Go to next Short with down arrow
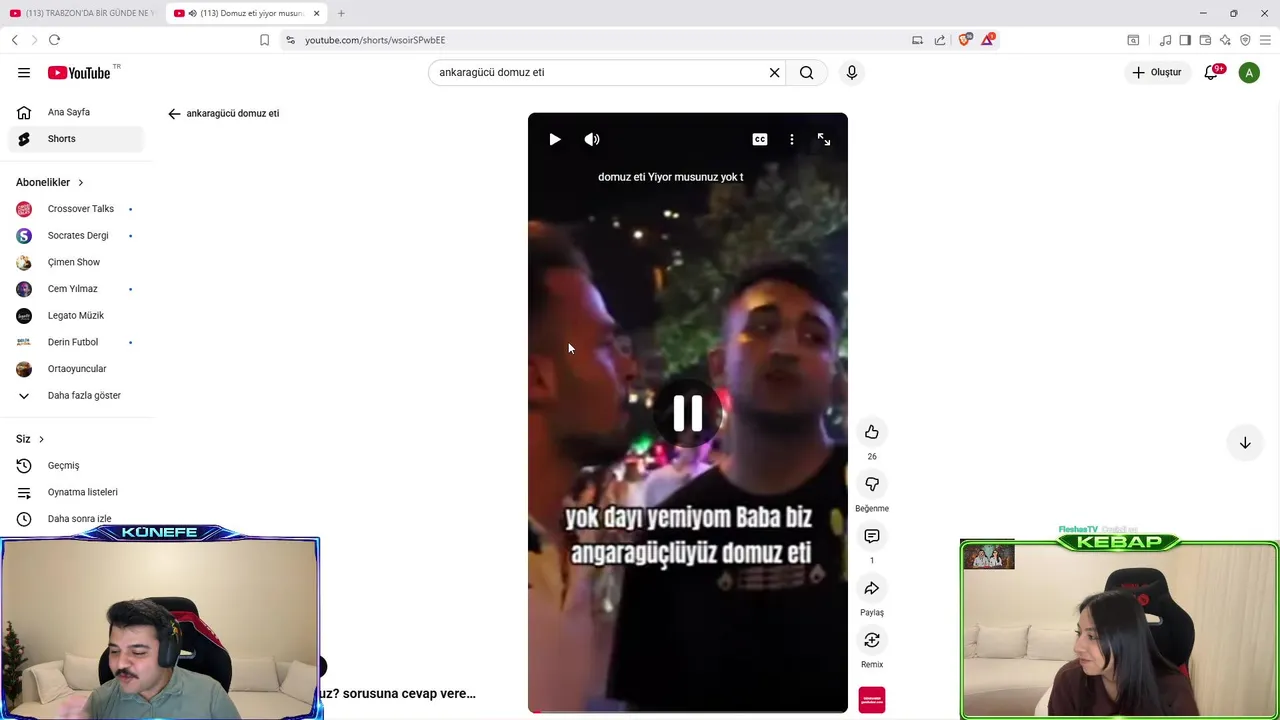The width and height of the screenshot is (1280, 720). click(1245, 443)
